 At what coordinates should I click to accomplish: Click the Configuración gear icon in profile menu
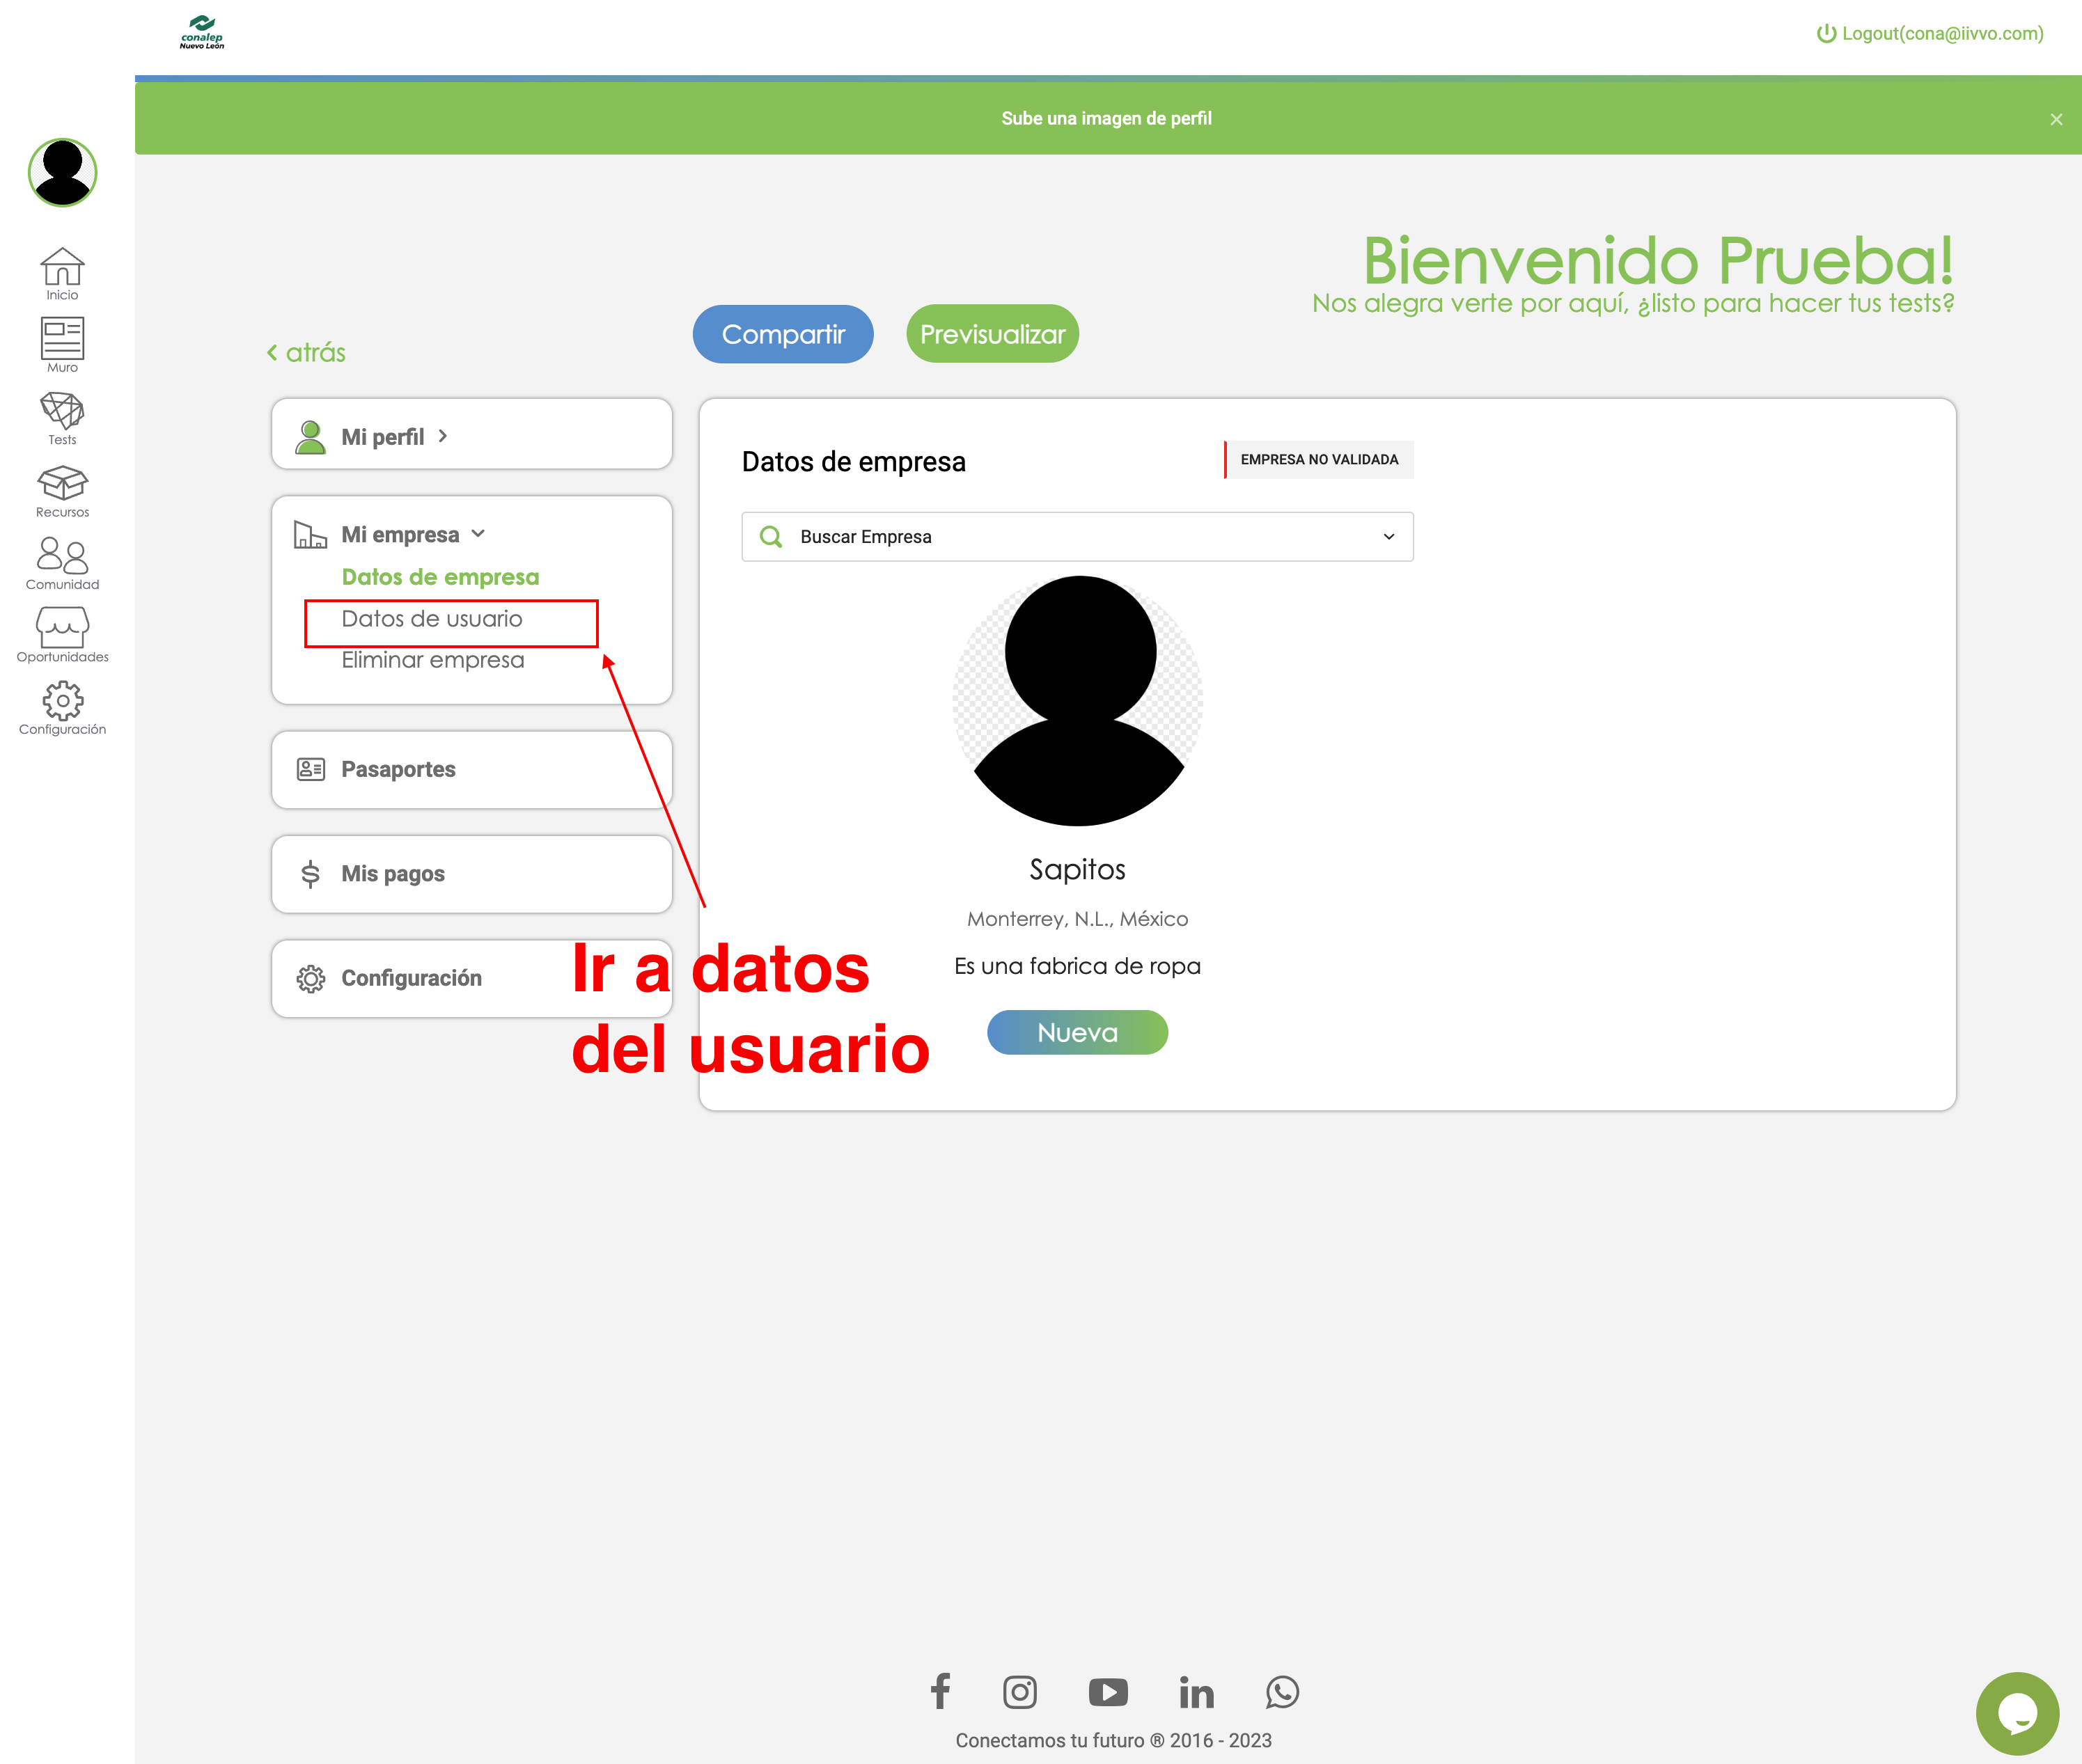(x=311, y=978)
